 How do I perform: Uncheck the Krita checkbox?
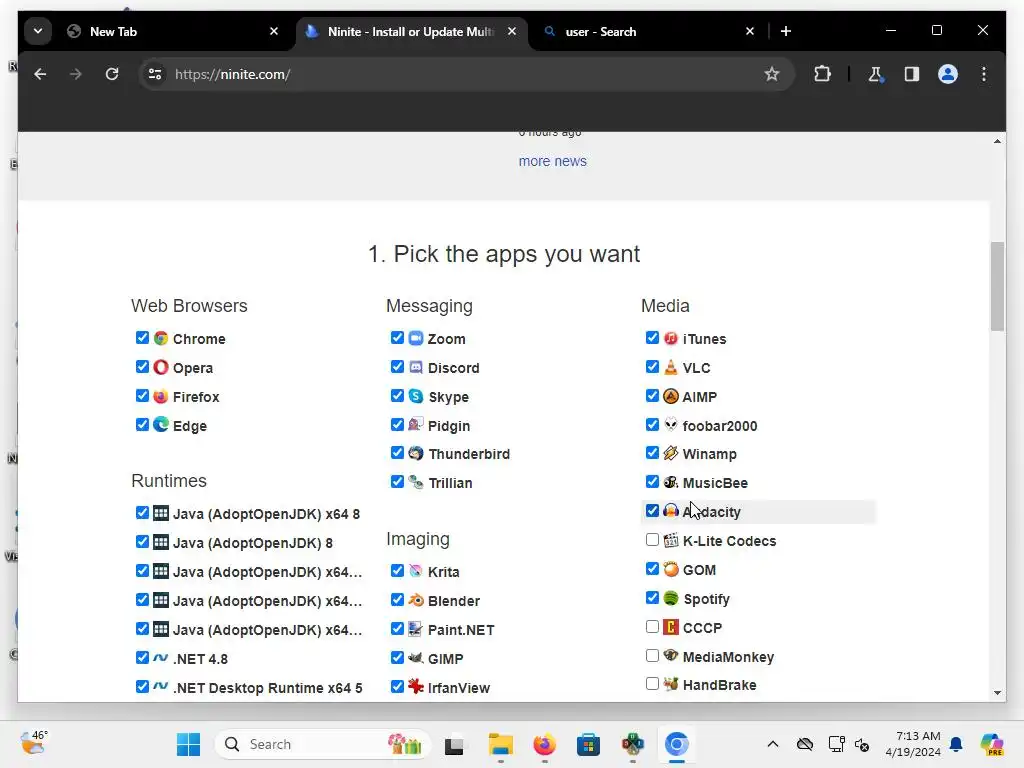(x=397, y=571)
